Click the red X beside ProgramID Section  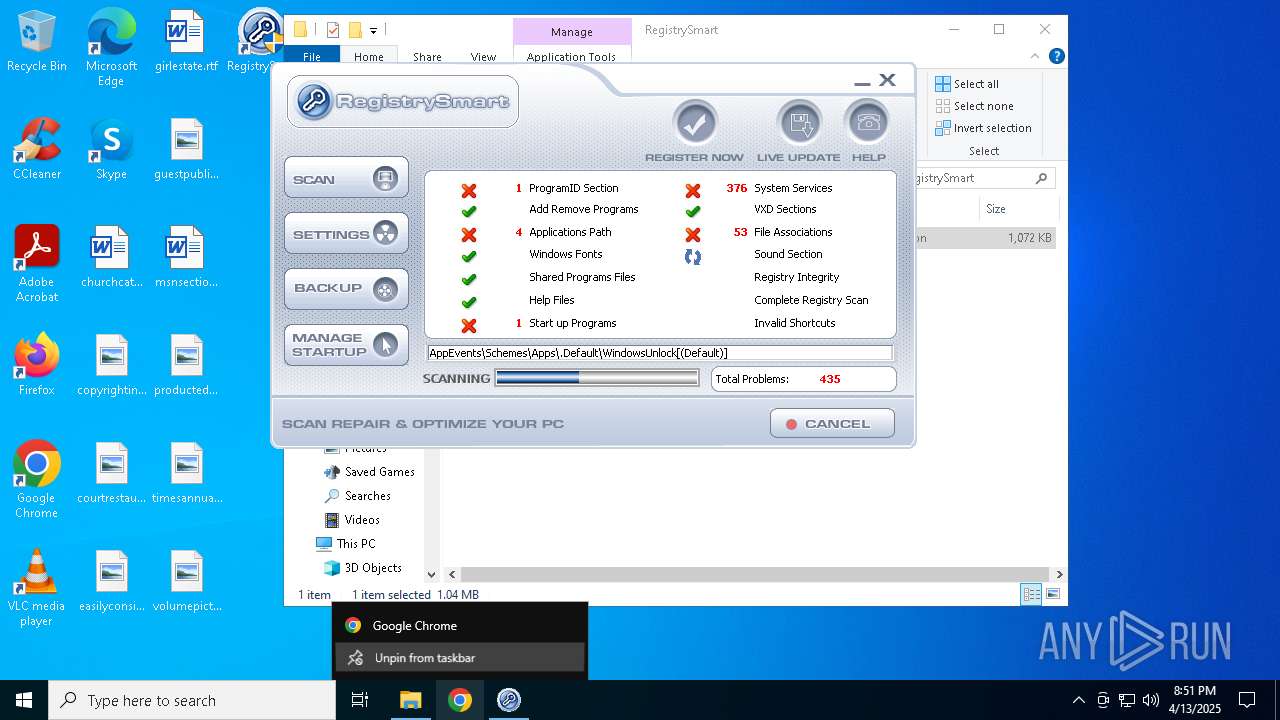click(x=468, y=189)
